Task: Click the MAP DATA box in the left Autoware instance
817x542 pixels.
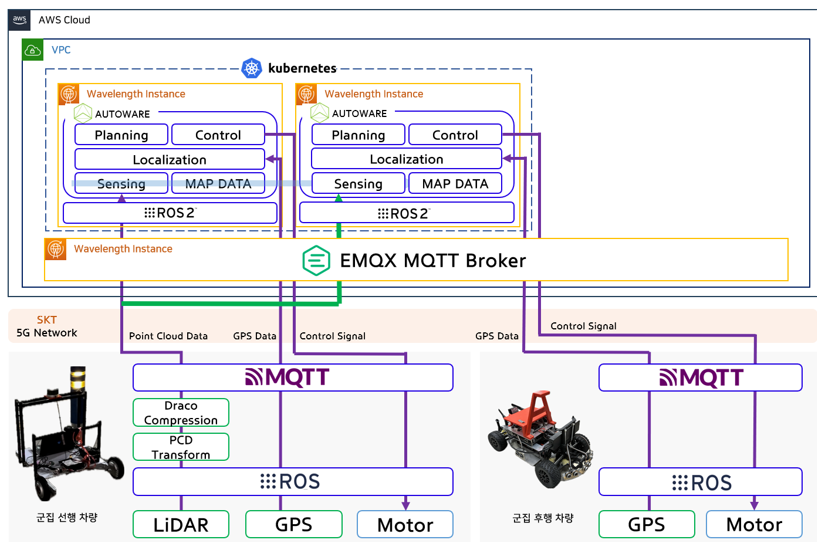Action: pyautogui.click(x=218, y=183)
